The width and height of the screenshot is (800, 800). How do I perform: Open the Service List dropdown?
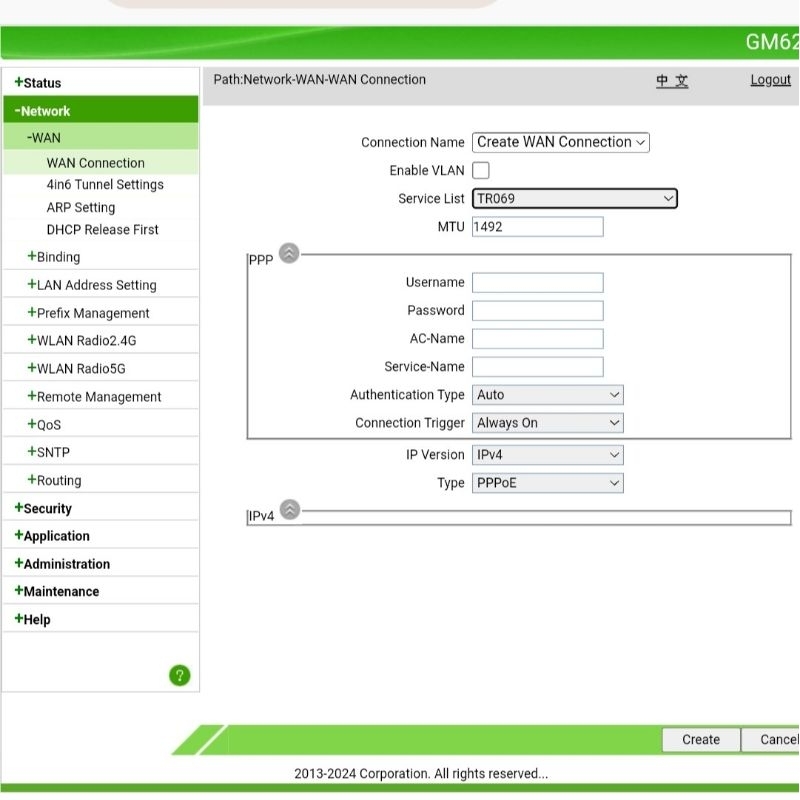coord(575,198)
